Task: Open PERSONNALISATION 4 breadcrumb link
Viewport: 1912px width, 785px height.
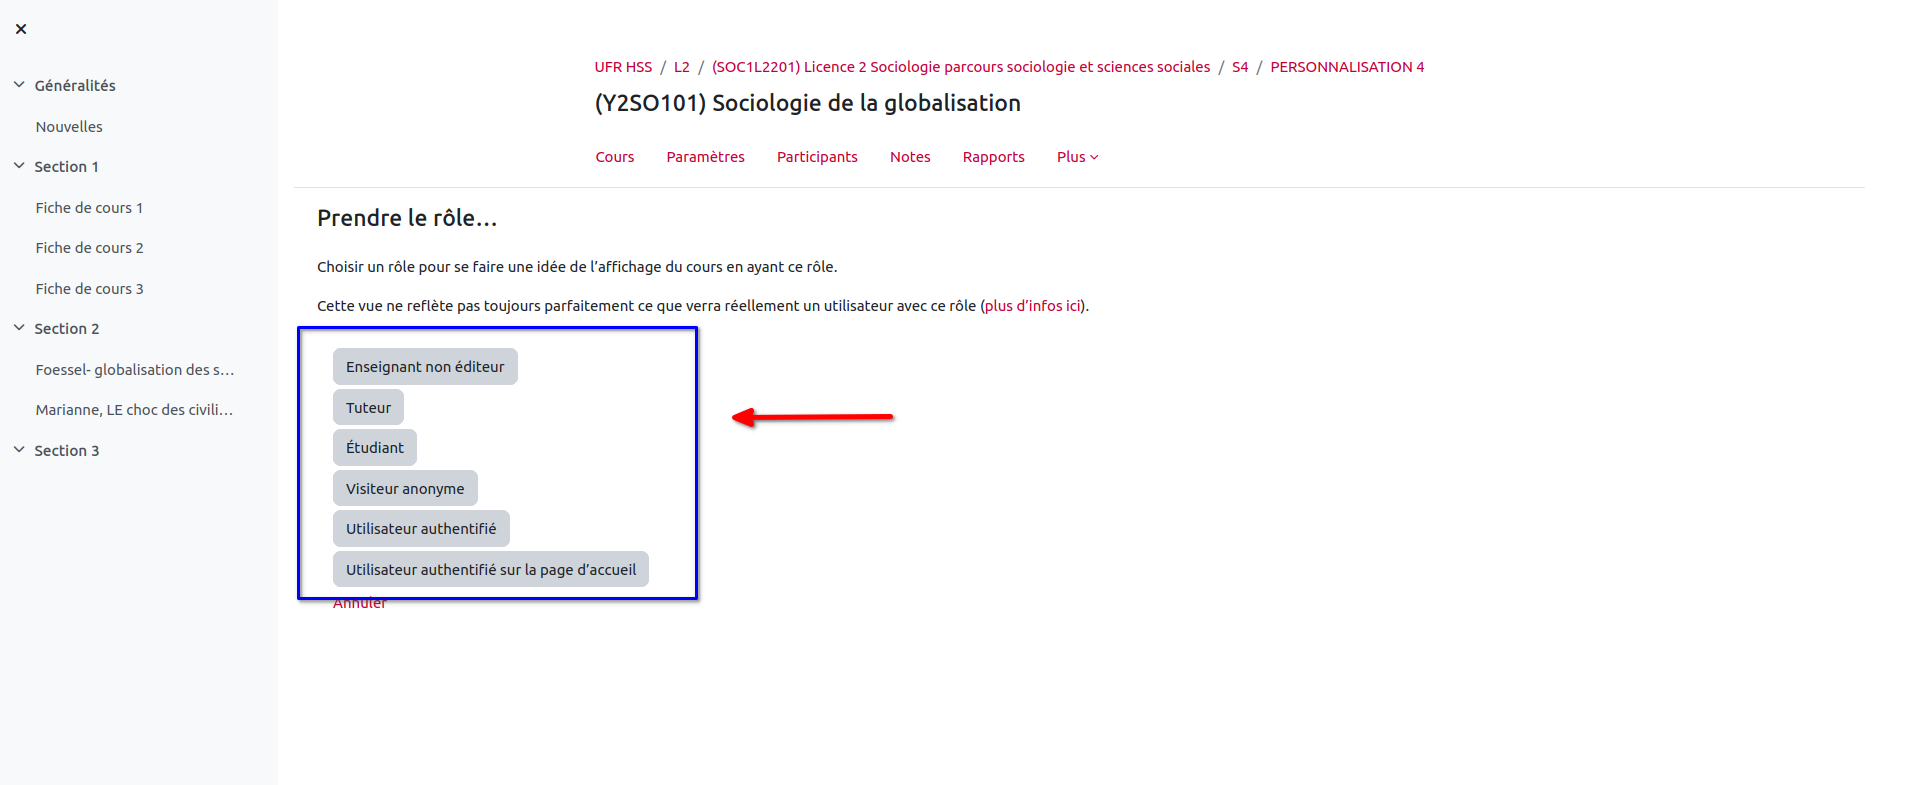Action: [x=1346, y=67]
